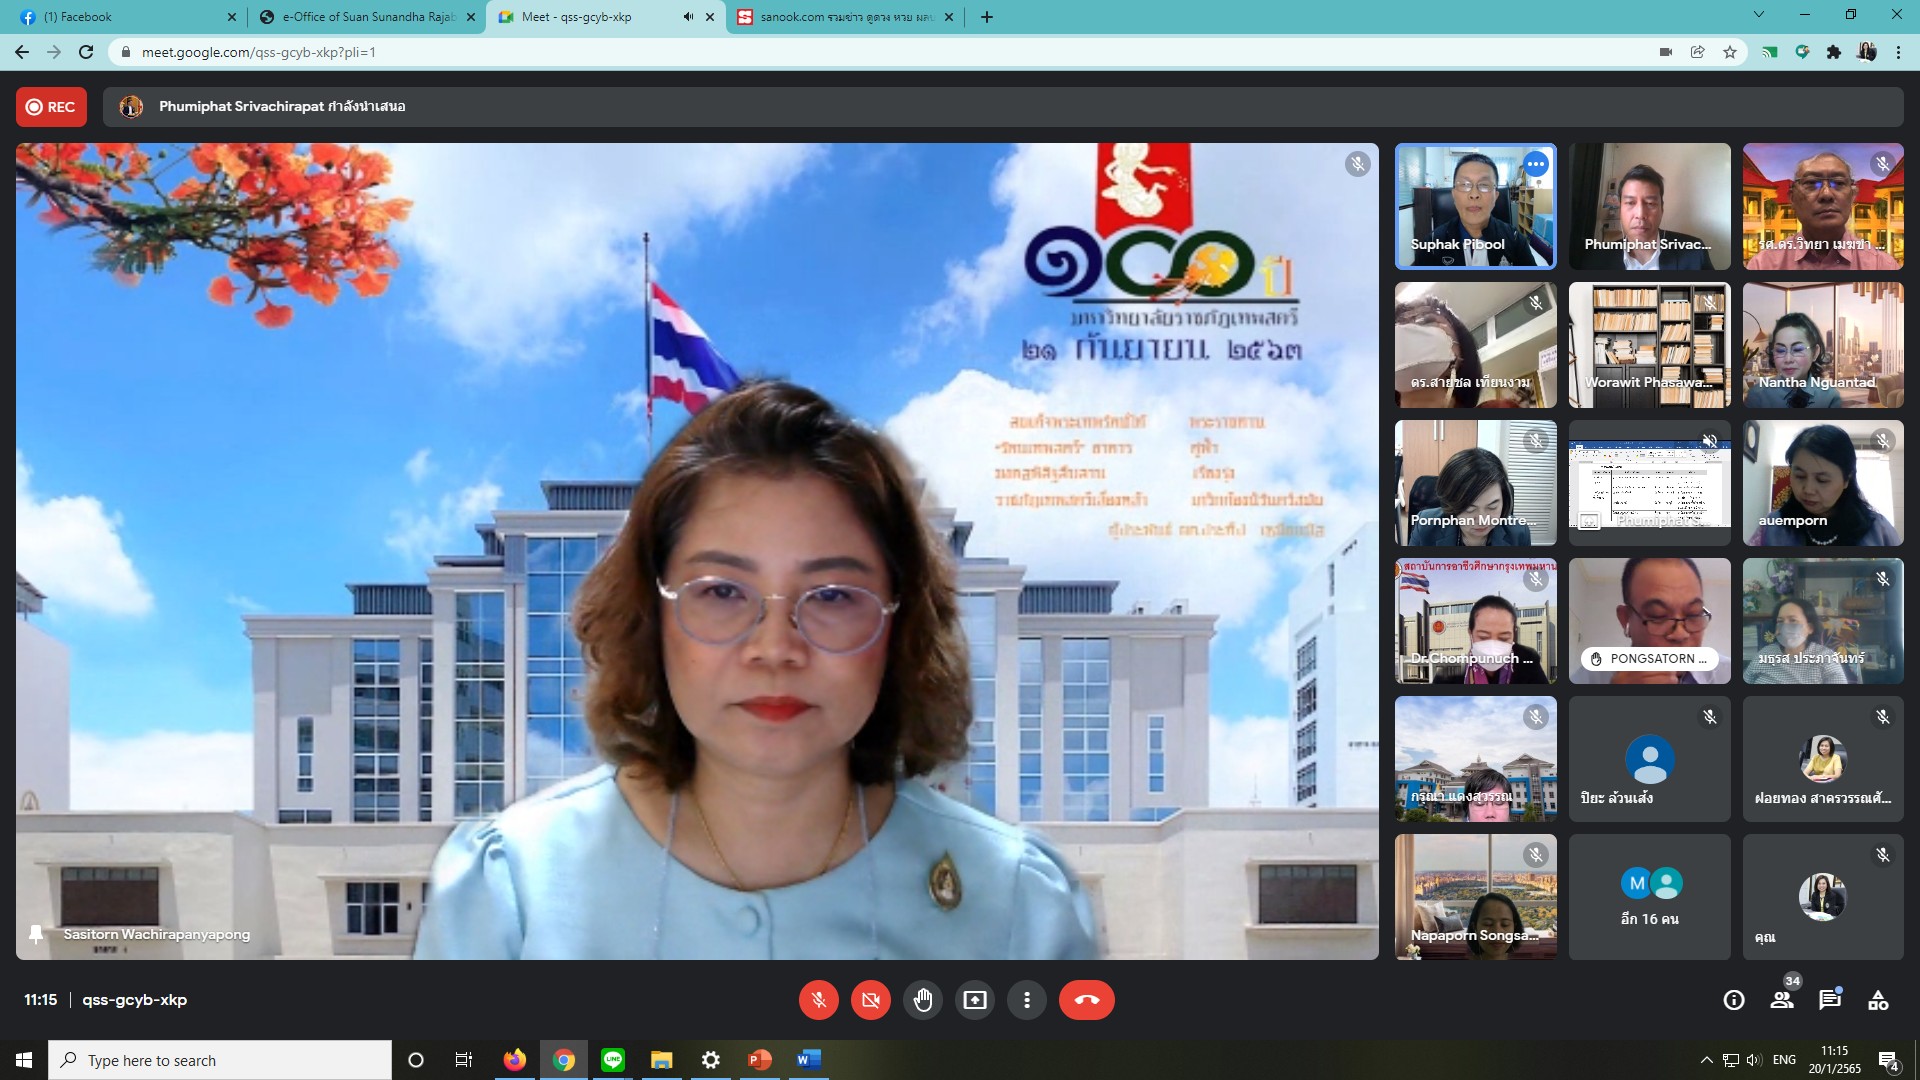The width and height of the screenshot is (1920, 1080).
Task: Open the chat with everyone panel
Action: click(x=1830, y=1000)
